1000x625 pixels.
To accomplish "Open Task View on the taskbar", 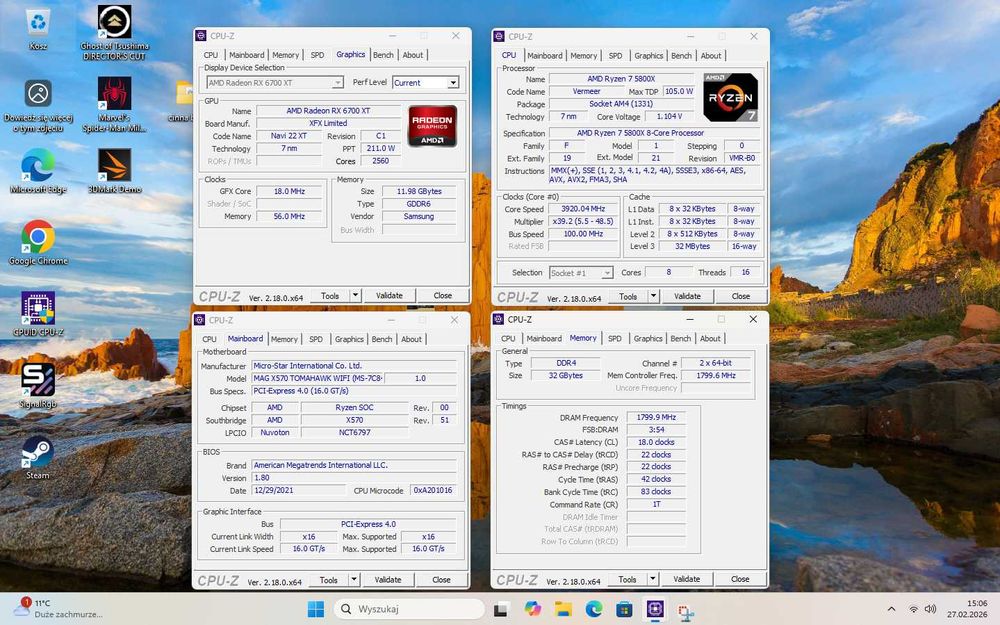I will click(501, 609).
